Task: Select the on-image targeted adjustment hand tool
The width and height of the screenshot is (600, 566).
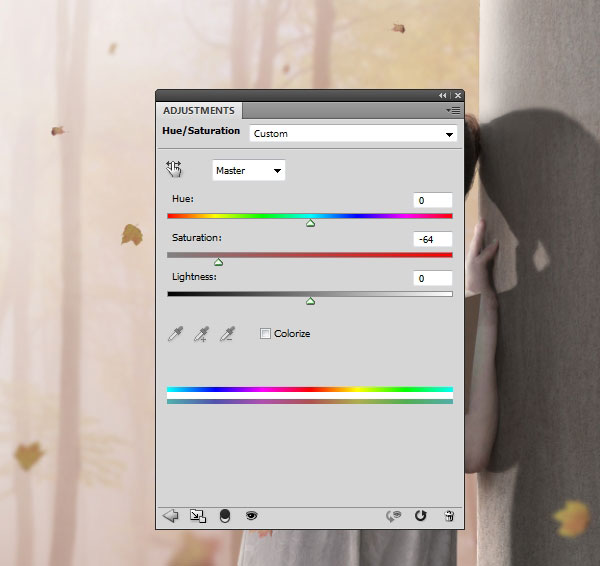Action: [x=174, y=169]
